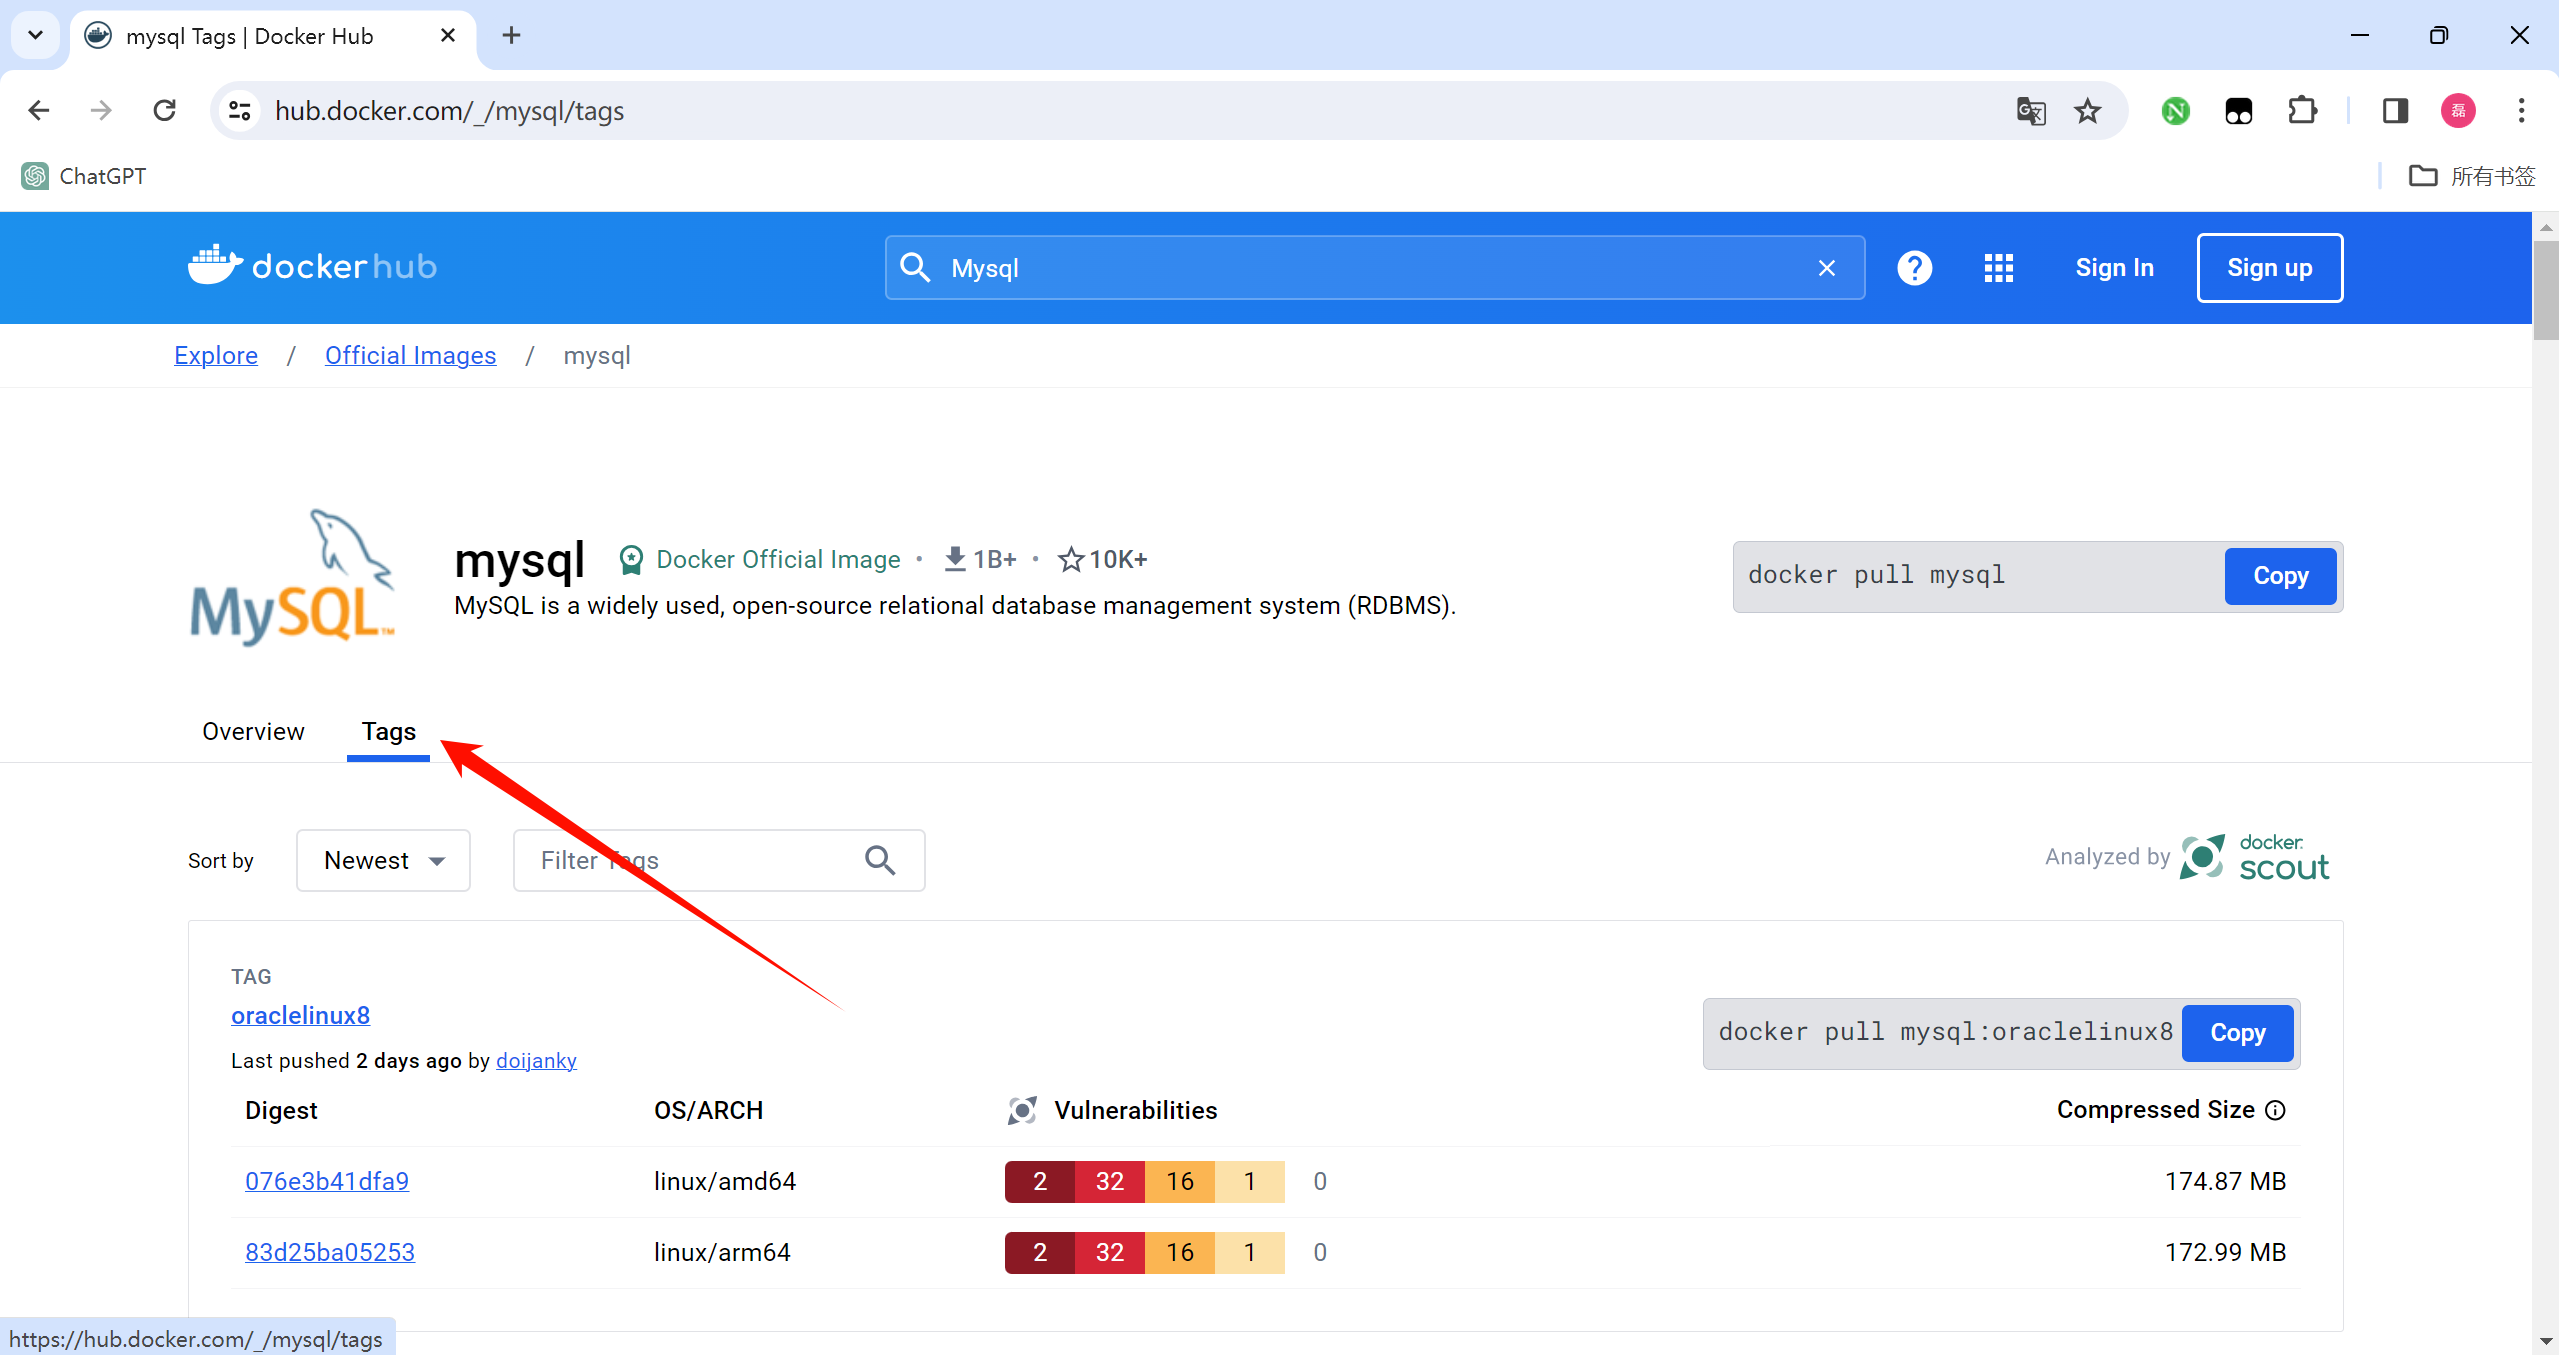Open the tab search chevron dropdown
The height and width of the screenshot is (1355, 2559).
[x=35, y=36]
